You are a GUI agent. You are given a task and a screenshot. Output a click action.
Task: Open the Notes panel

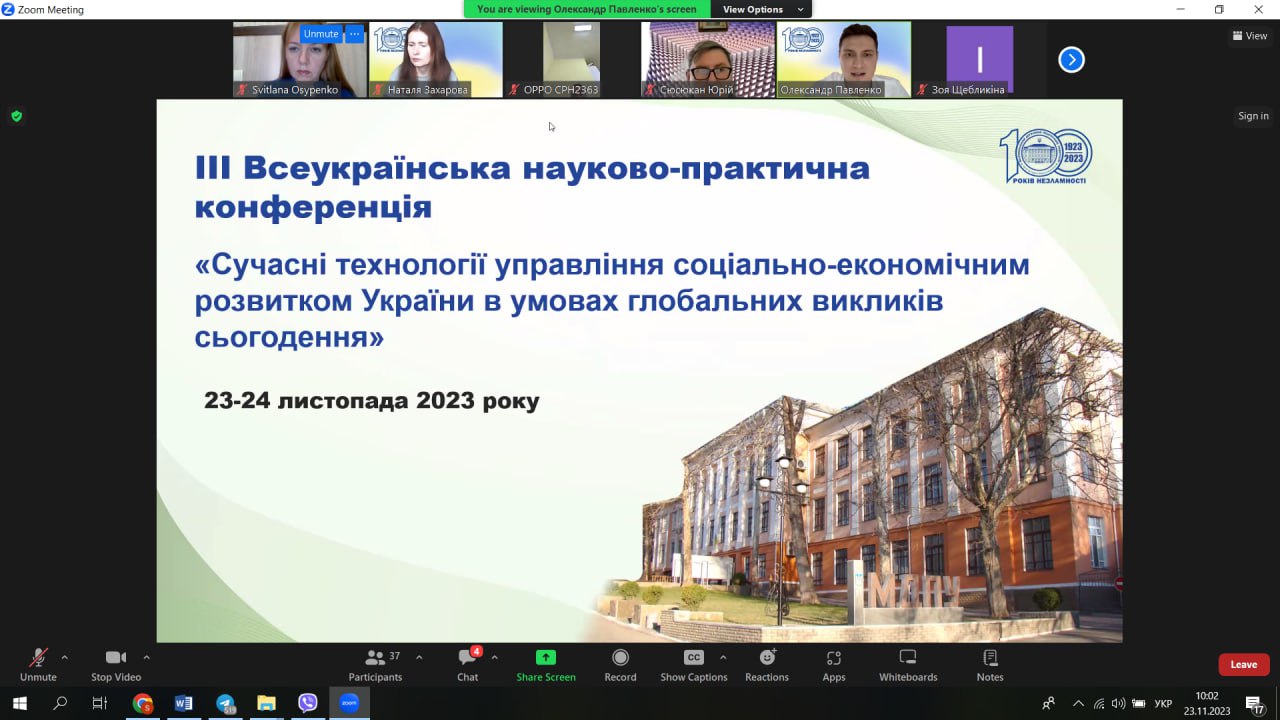[x=990, y=664]
